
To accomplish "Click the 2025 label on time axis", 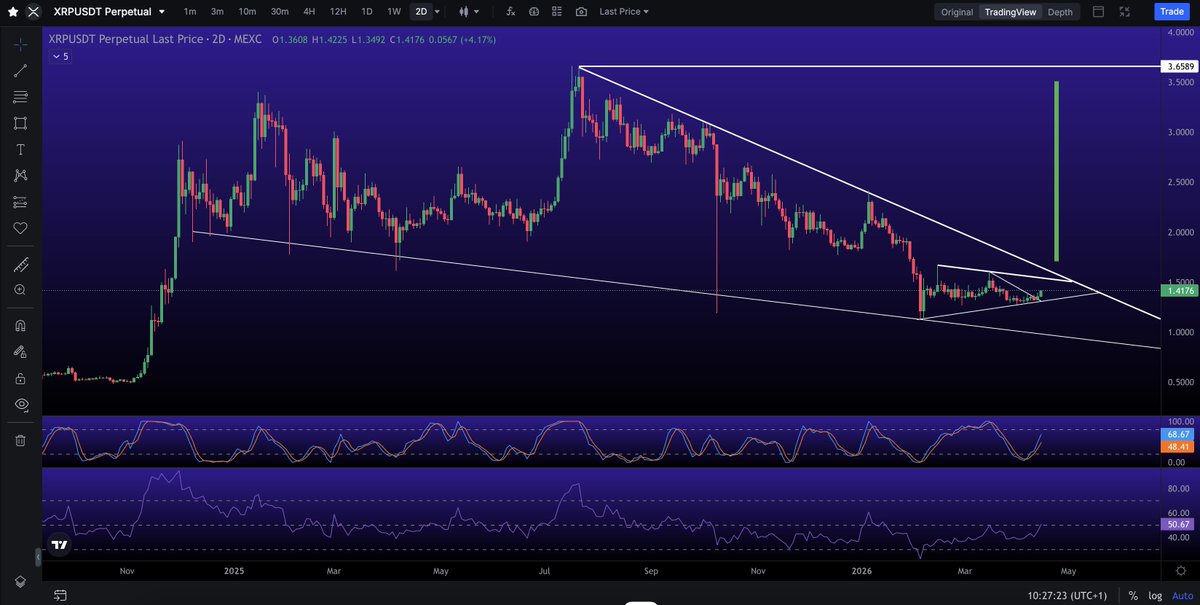I will click(234, 571).
